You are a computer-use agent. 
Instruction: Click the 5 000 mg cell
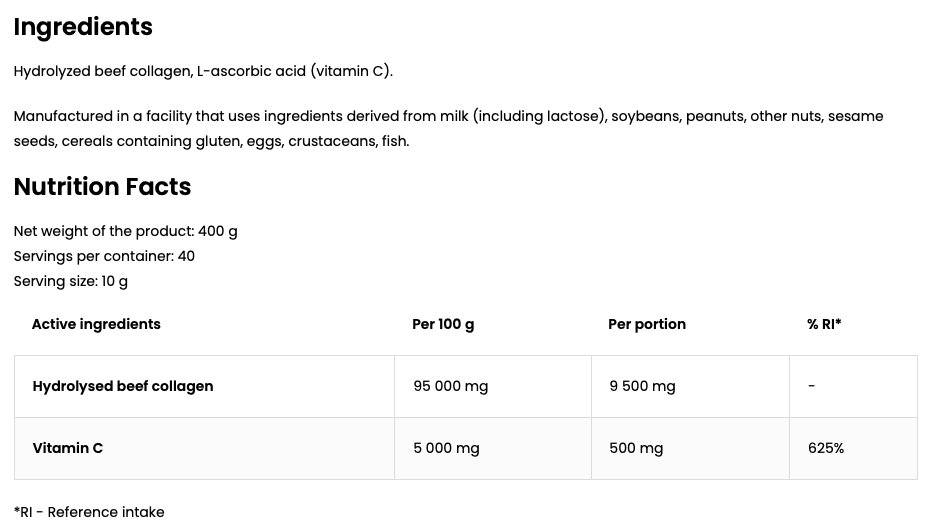point(446,448)
